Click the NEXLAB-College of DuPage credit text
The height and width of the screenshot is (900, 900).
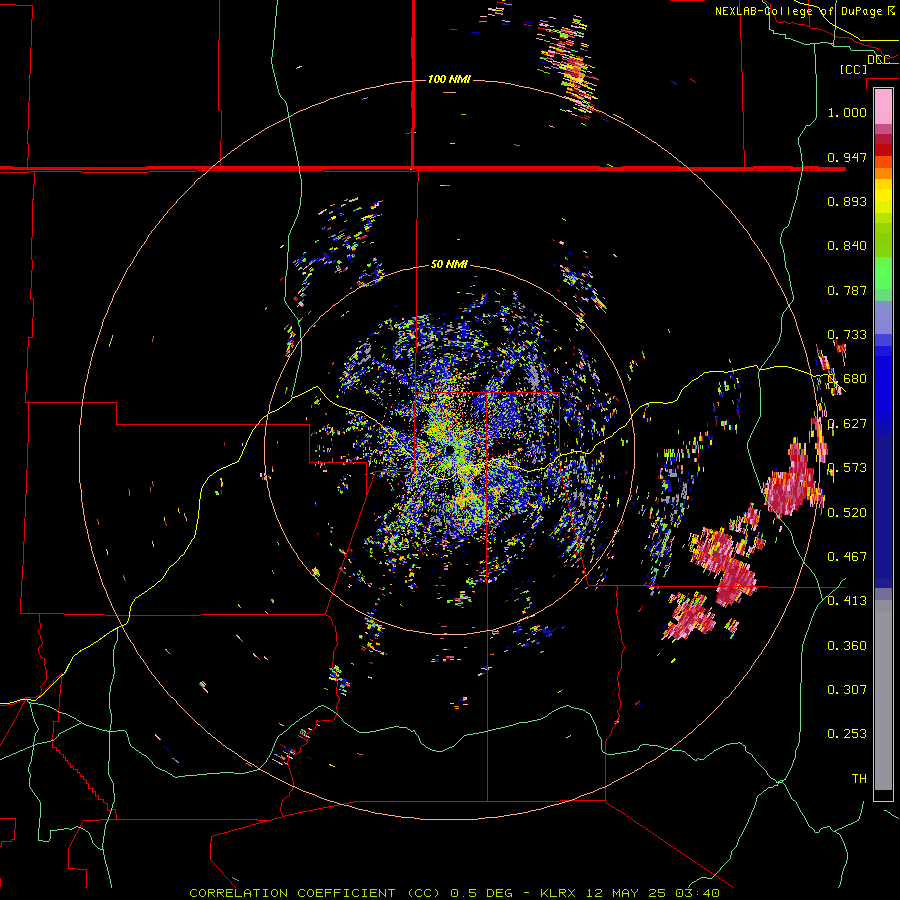tap(798, 11)
